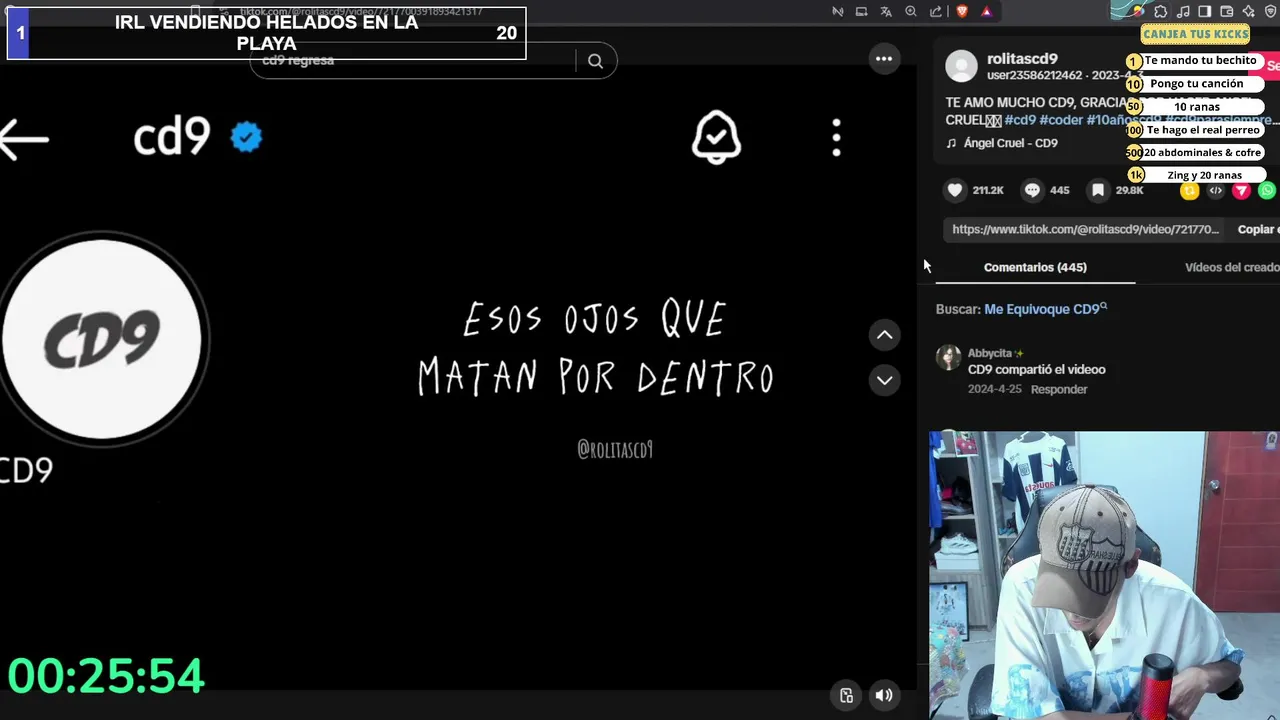Viewport: 1280px width, 720px height.
Task: Click the share page icon in address bar
Action: coord(936,11)
